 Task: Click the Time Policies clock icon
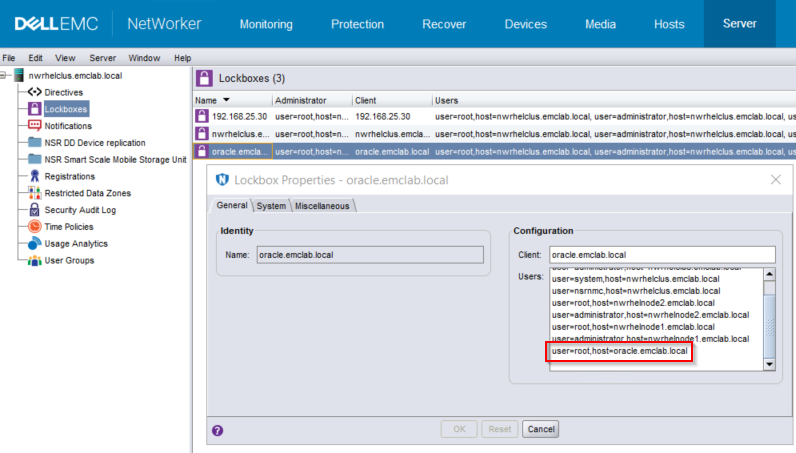[35, 226]
